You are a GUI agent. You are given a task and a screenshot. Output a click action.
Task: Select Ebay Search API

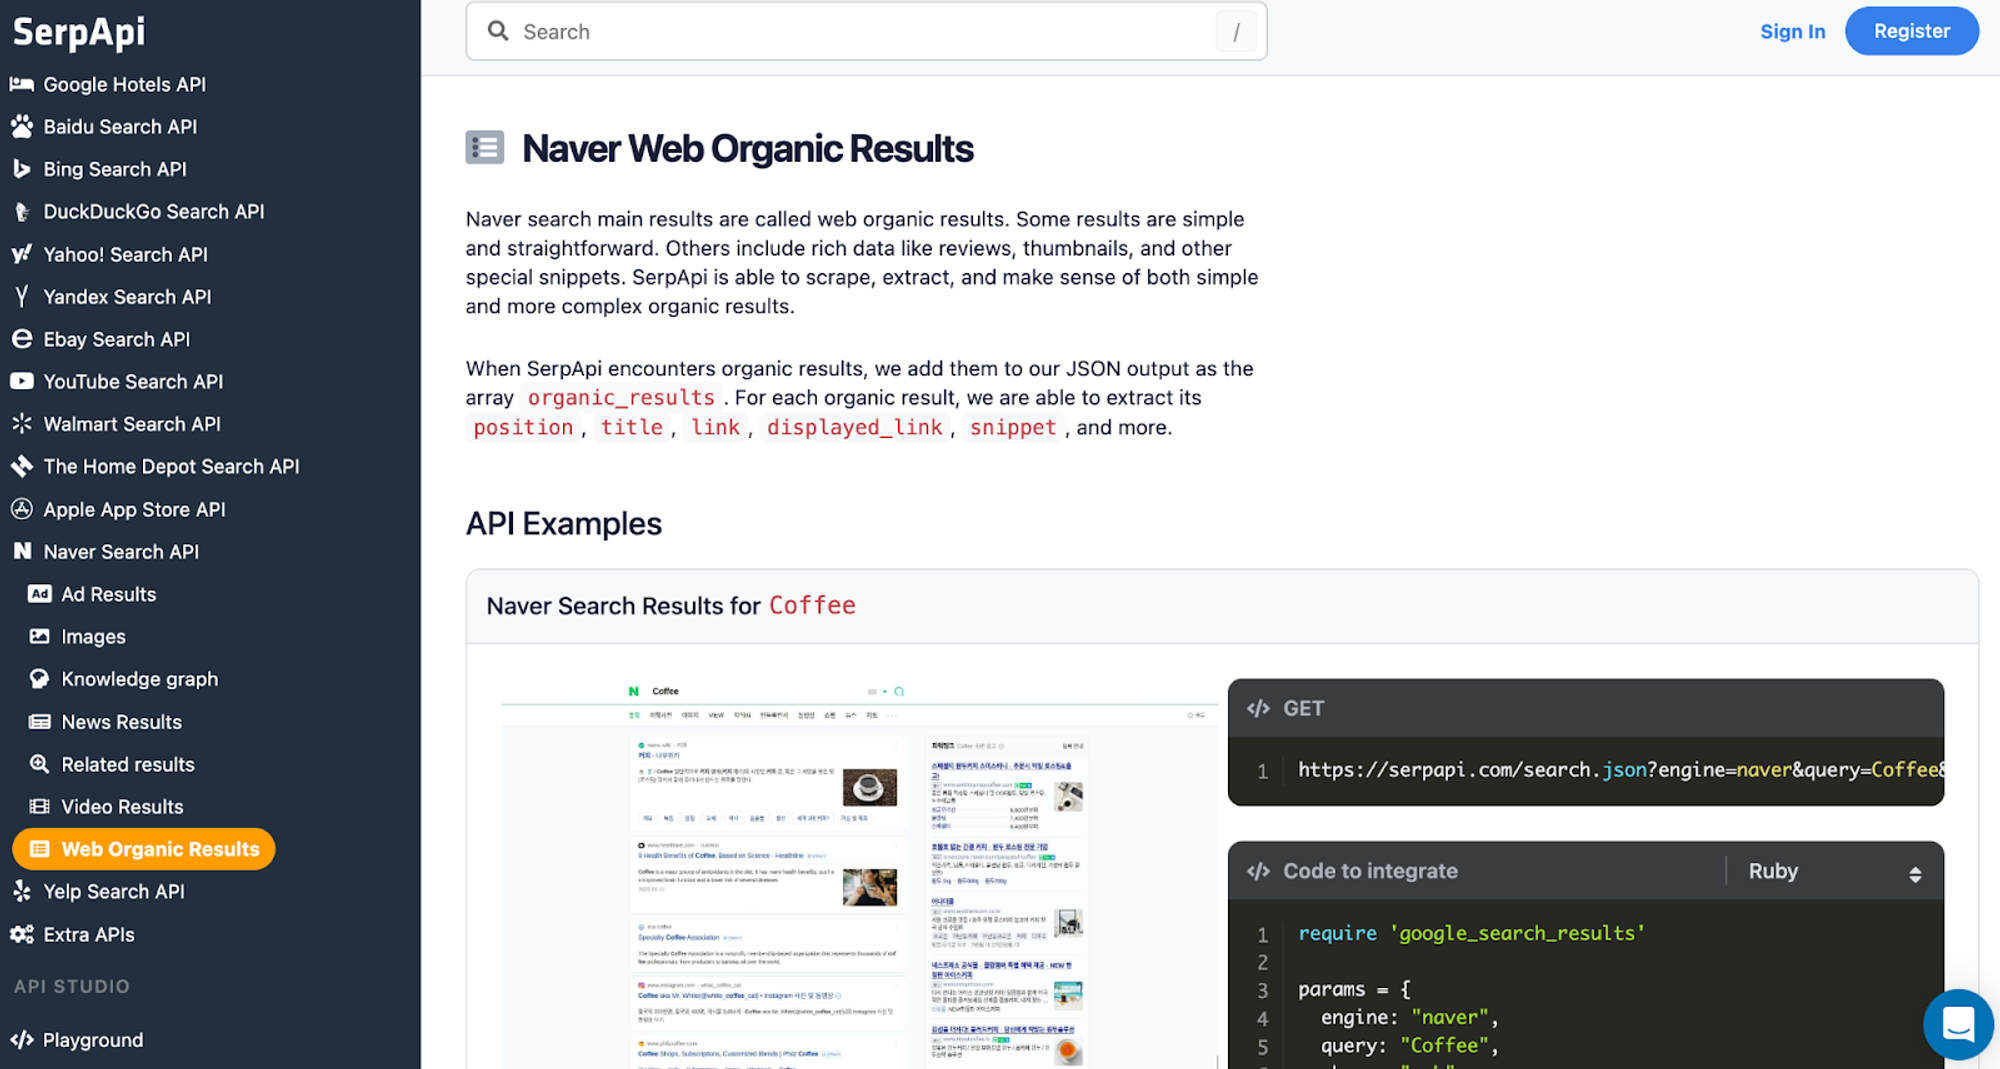(x=117, y=339)
